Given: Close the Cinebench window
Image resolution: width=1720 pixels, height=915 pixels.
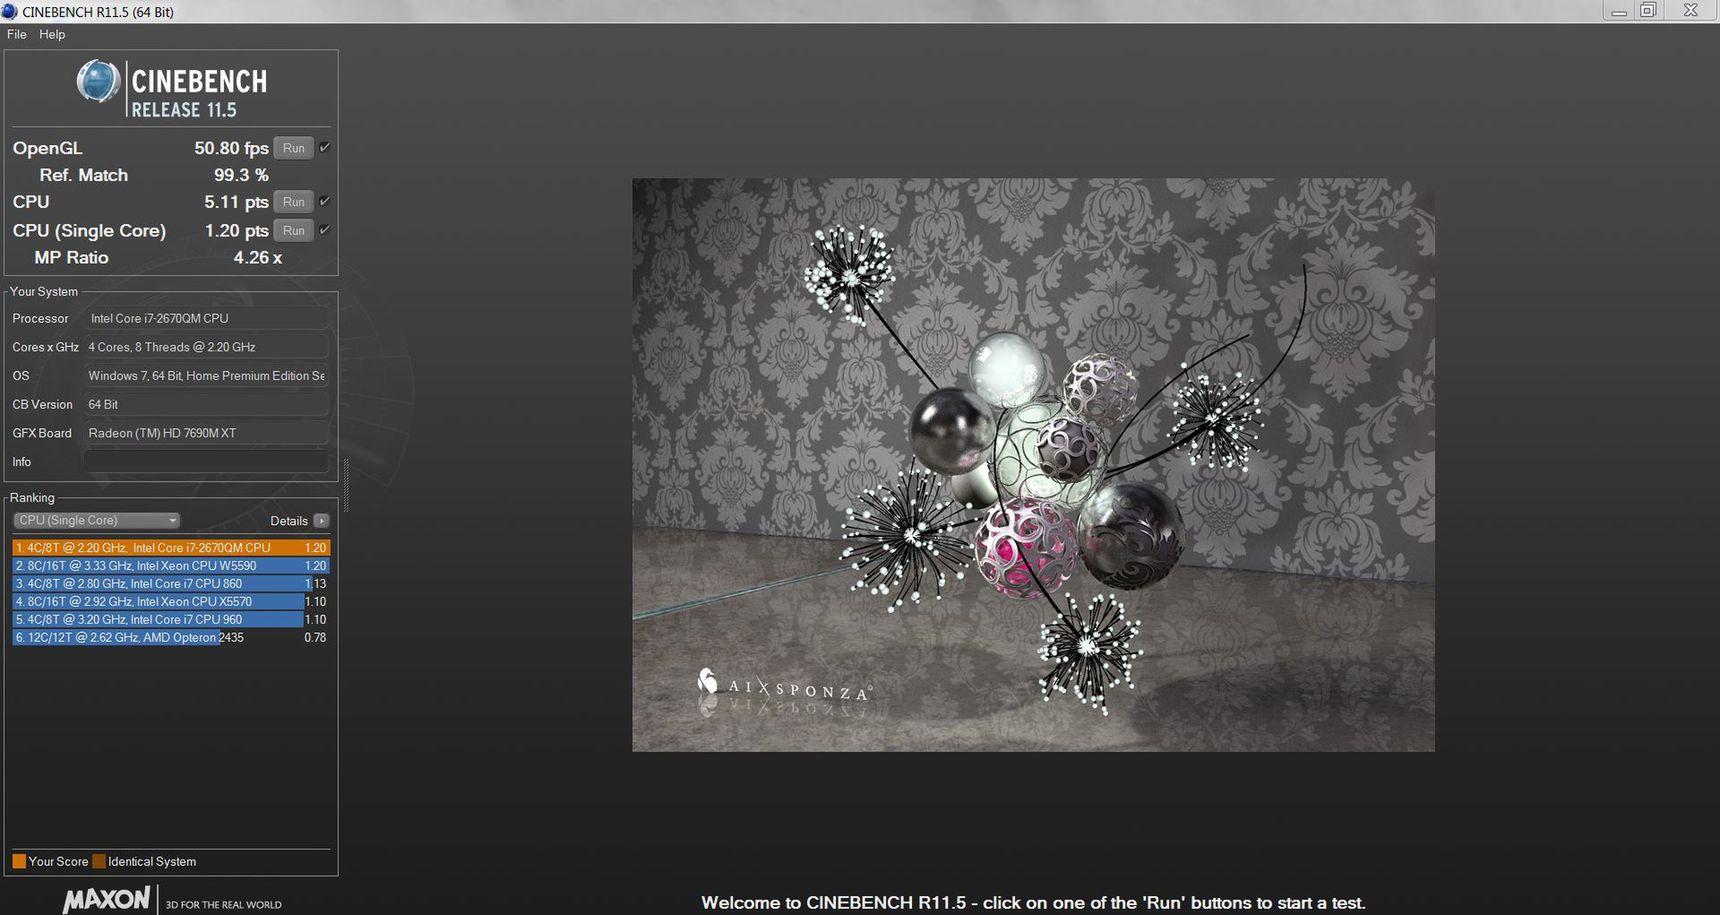Looking at the screenshot, I should (1691, 11).
